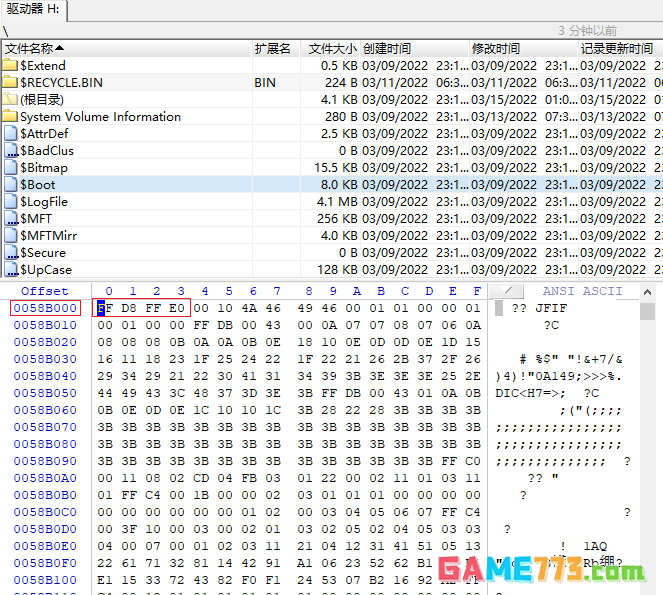663x595 pixels.
Task: Click the 创建时间 column header
Action: click(386, 48)
